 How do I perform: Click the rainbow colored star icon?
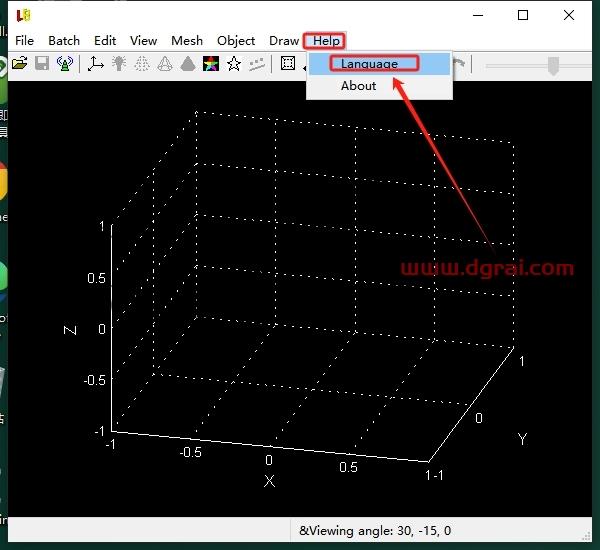pos(211,64)
